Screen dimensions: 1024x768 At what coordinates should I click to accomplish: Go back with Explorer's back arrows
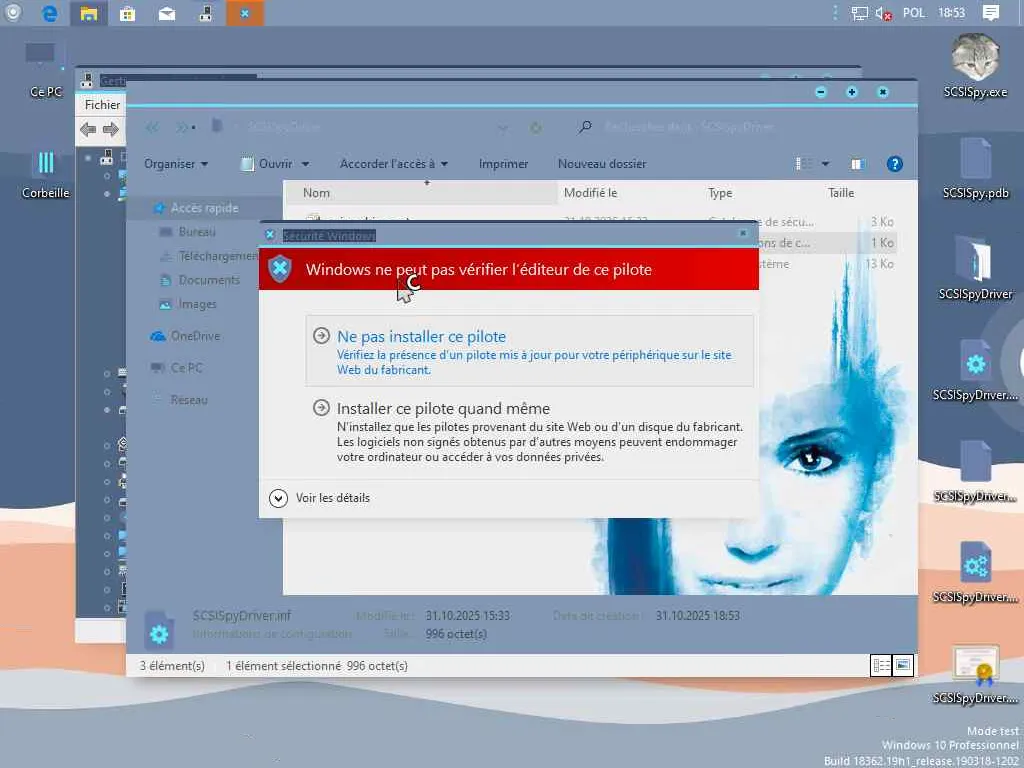click(x=152, y=127)
